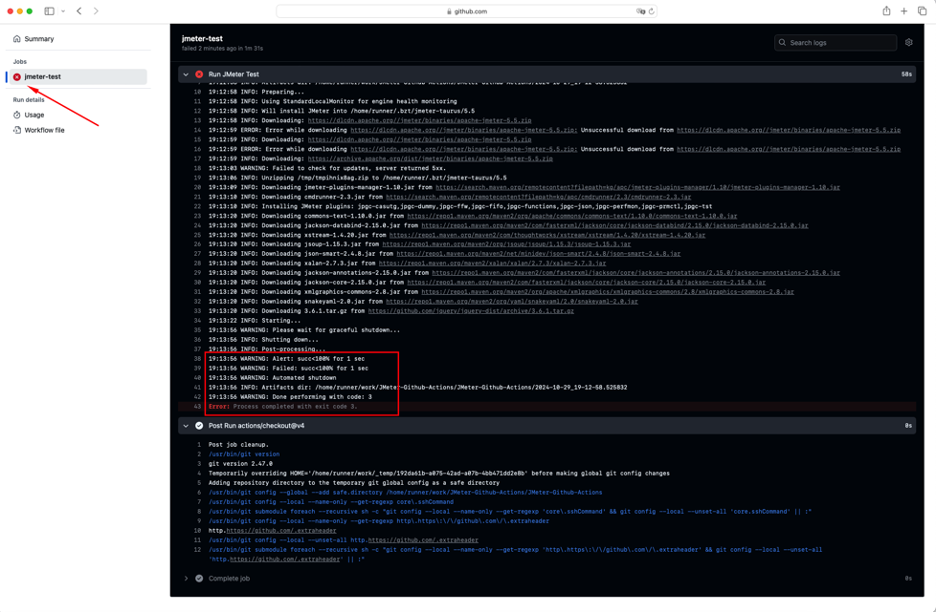Open the Summary page
The width and height of the screenshot is (936, 612).
click(x=39, y=39)
